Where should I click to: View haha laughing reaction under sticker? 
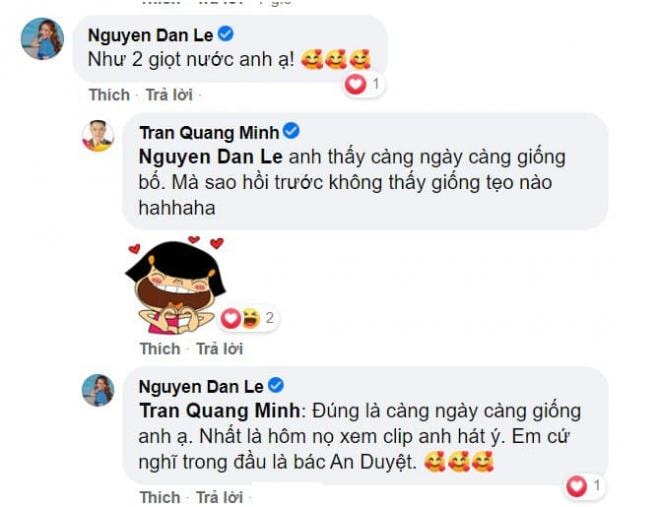pos(250,318)
